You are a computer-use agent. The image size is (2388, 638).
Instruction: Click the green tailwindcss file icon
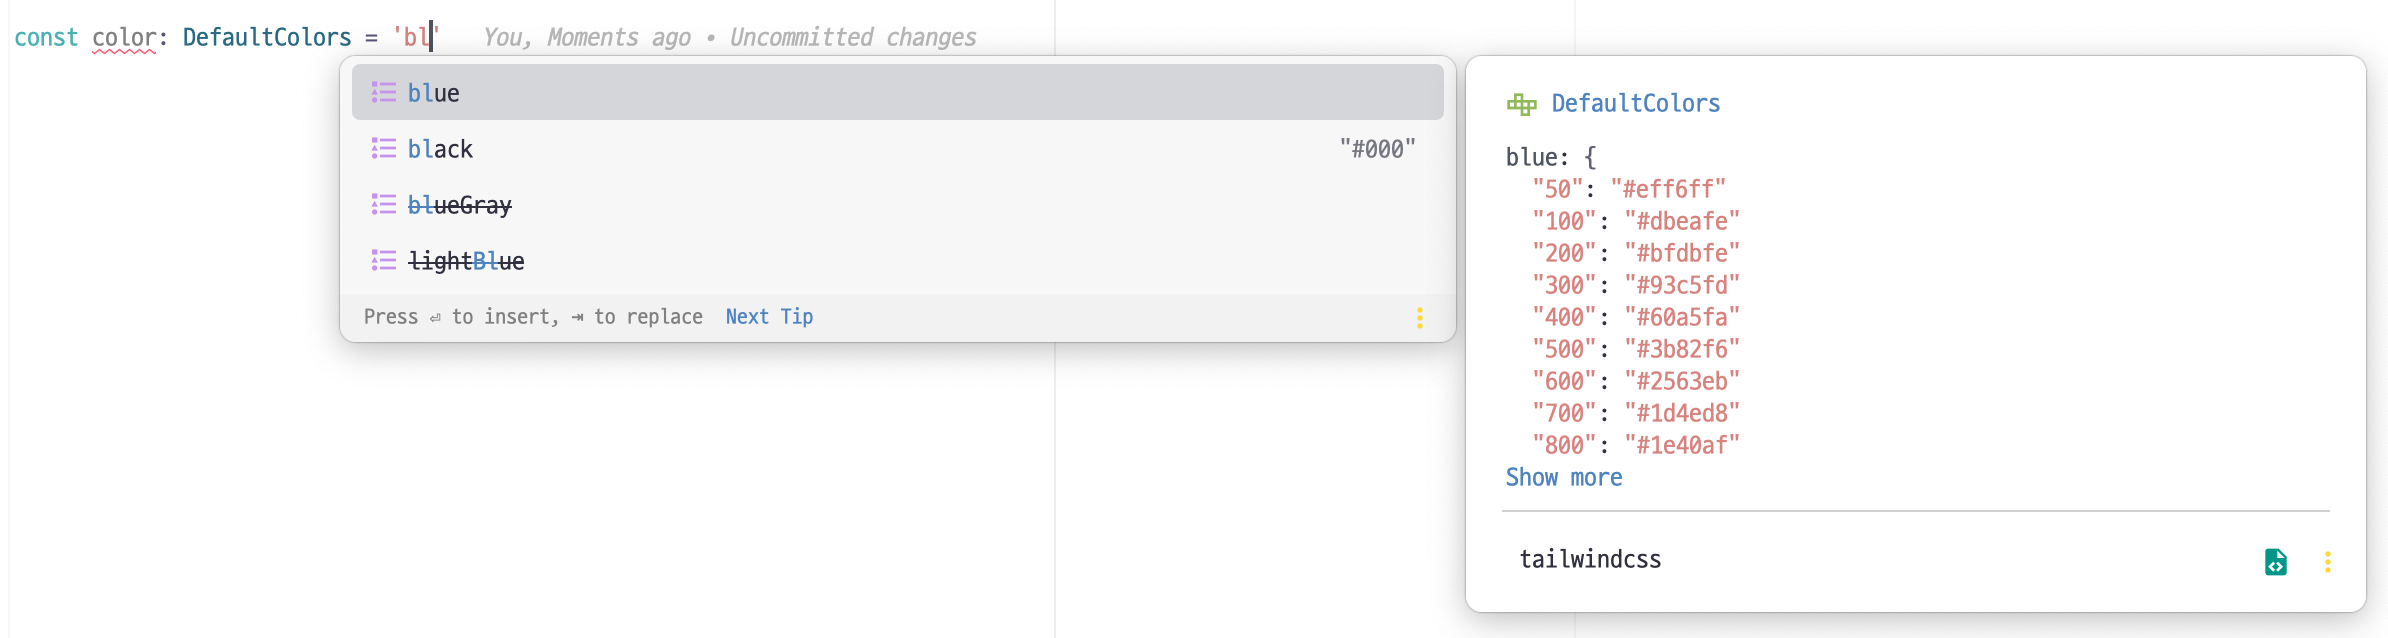pos(2275,563)
